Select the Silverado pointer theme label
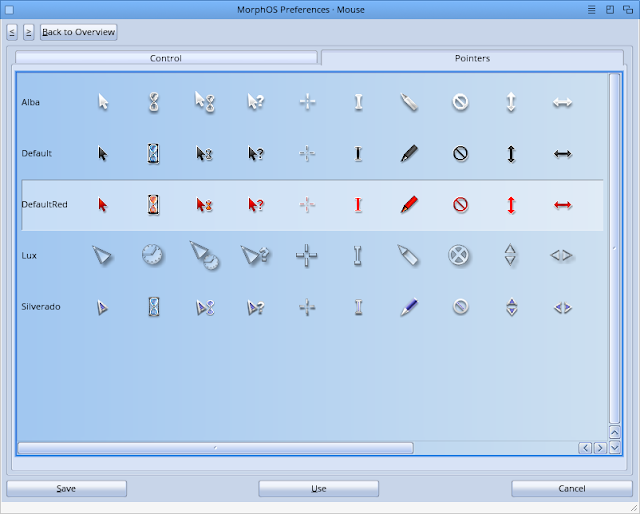Image resolution: width=640 pixels, height=514 pixels. [x=41, y=307]
